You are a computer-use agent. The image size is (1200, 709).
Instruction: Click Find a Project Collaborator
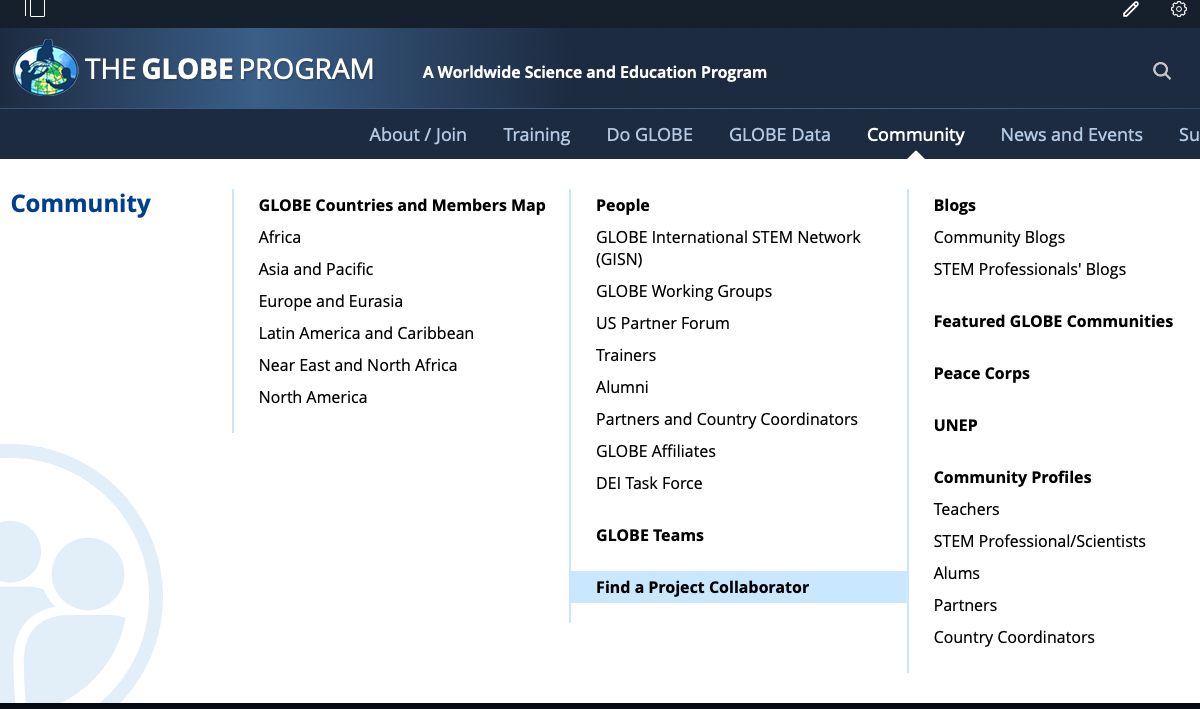coord(702,587)
